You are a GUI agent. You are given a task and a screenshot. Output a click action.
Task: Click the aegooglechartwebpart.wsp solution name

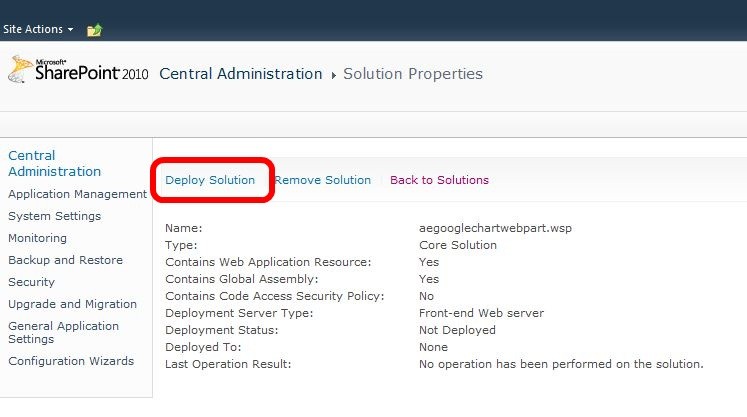coord(495,228)
